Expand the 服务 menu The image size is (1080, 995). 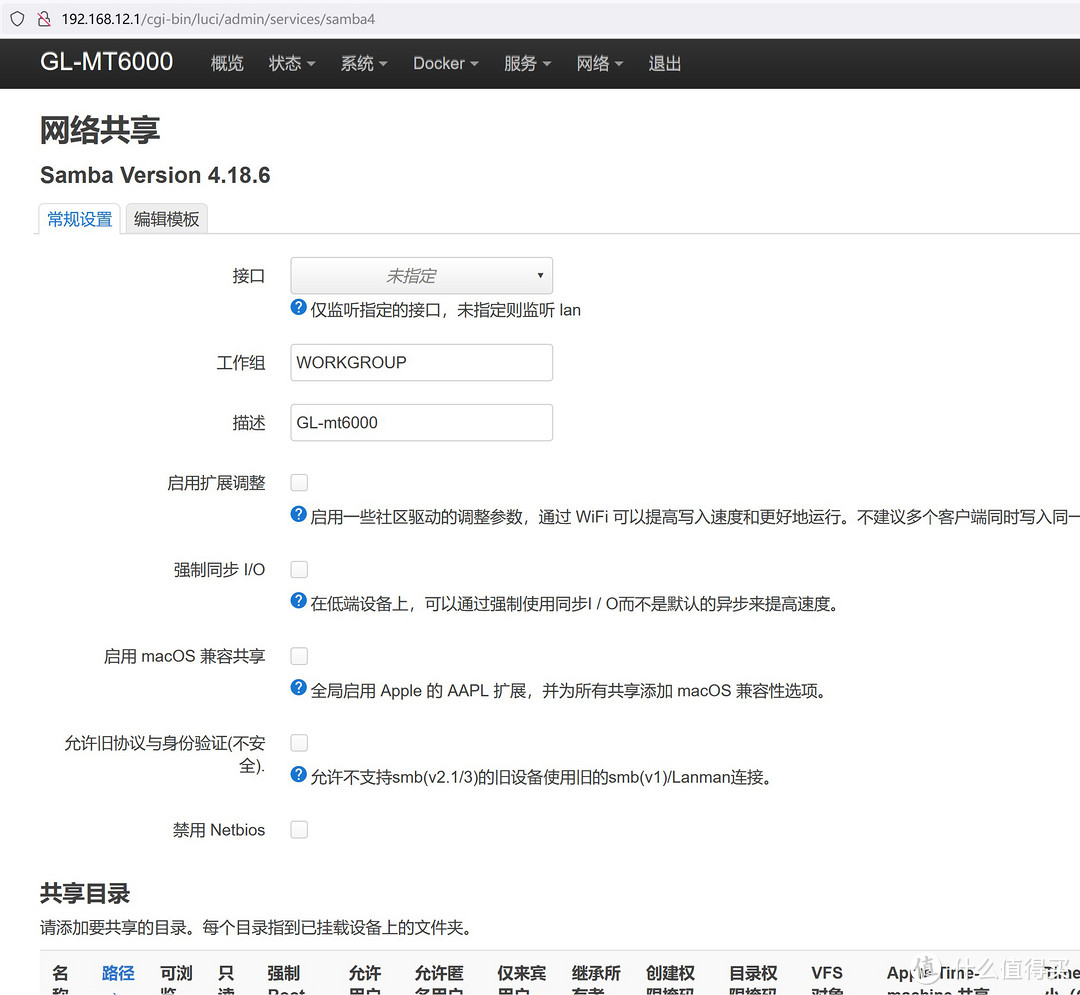coord(527,63)
